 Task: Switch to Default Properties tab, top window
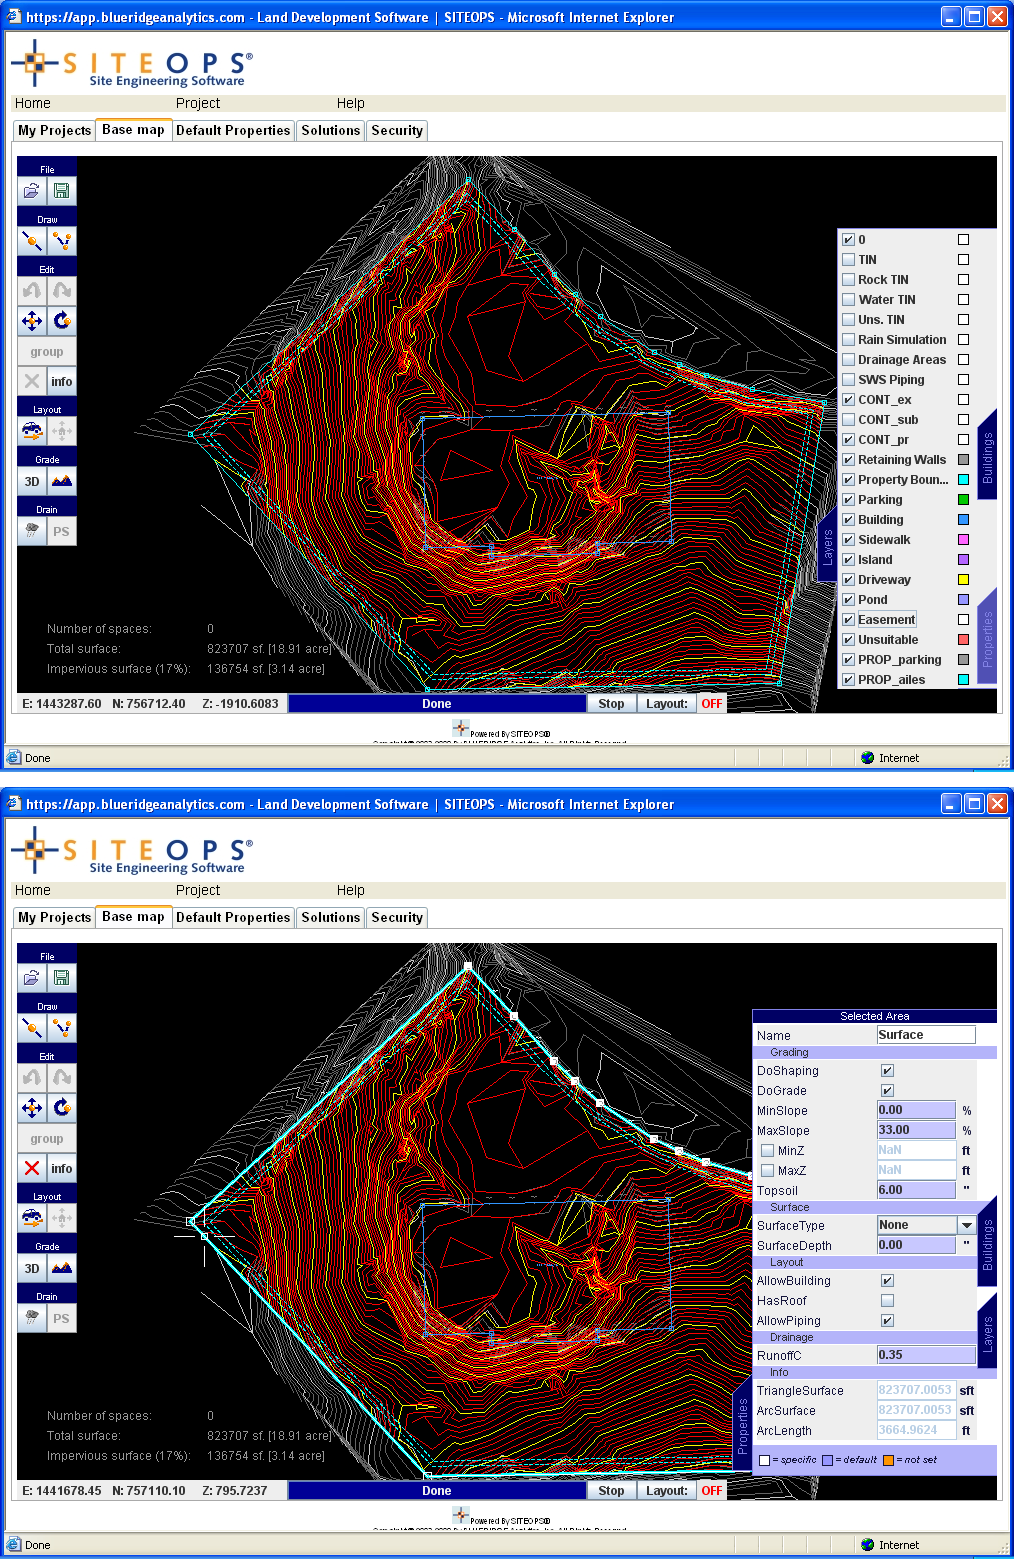233,131
